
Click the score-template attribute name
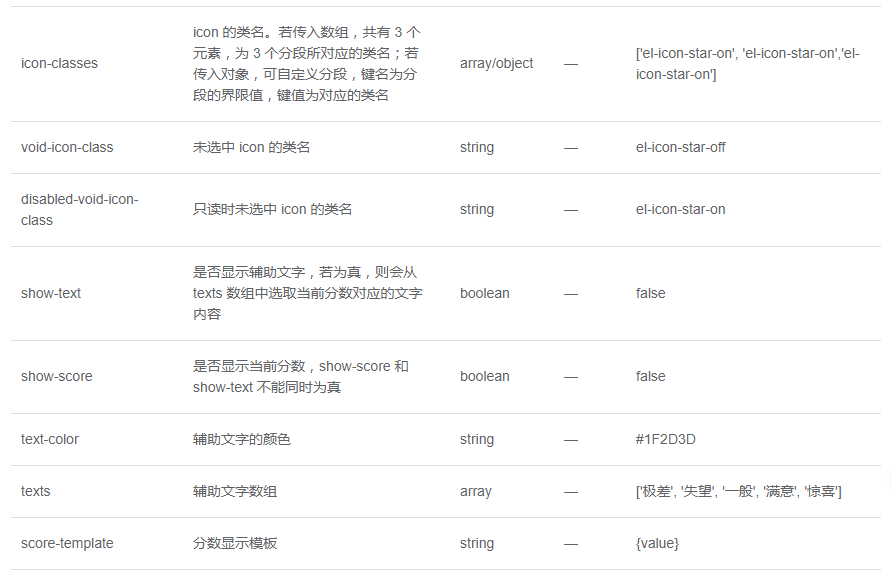click(x=67, y=543)
